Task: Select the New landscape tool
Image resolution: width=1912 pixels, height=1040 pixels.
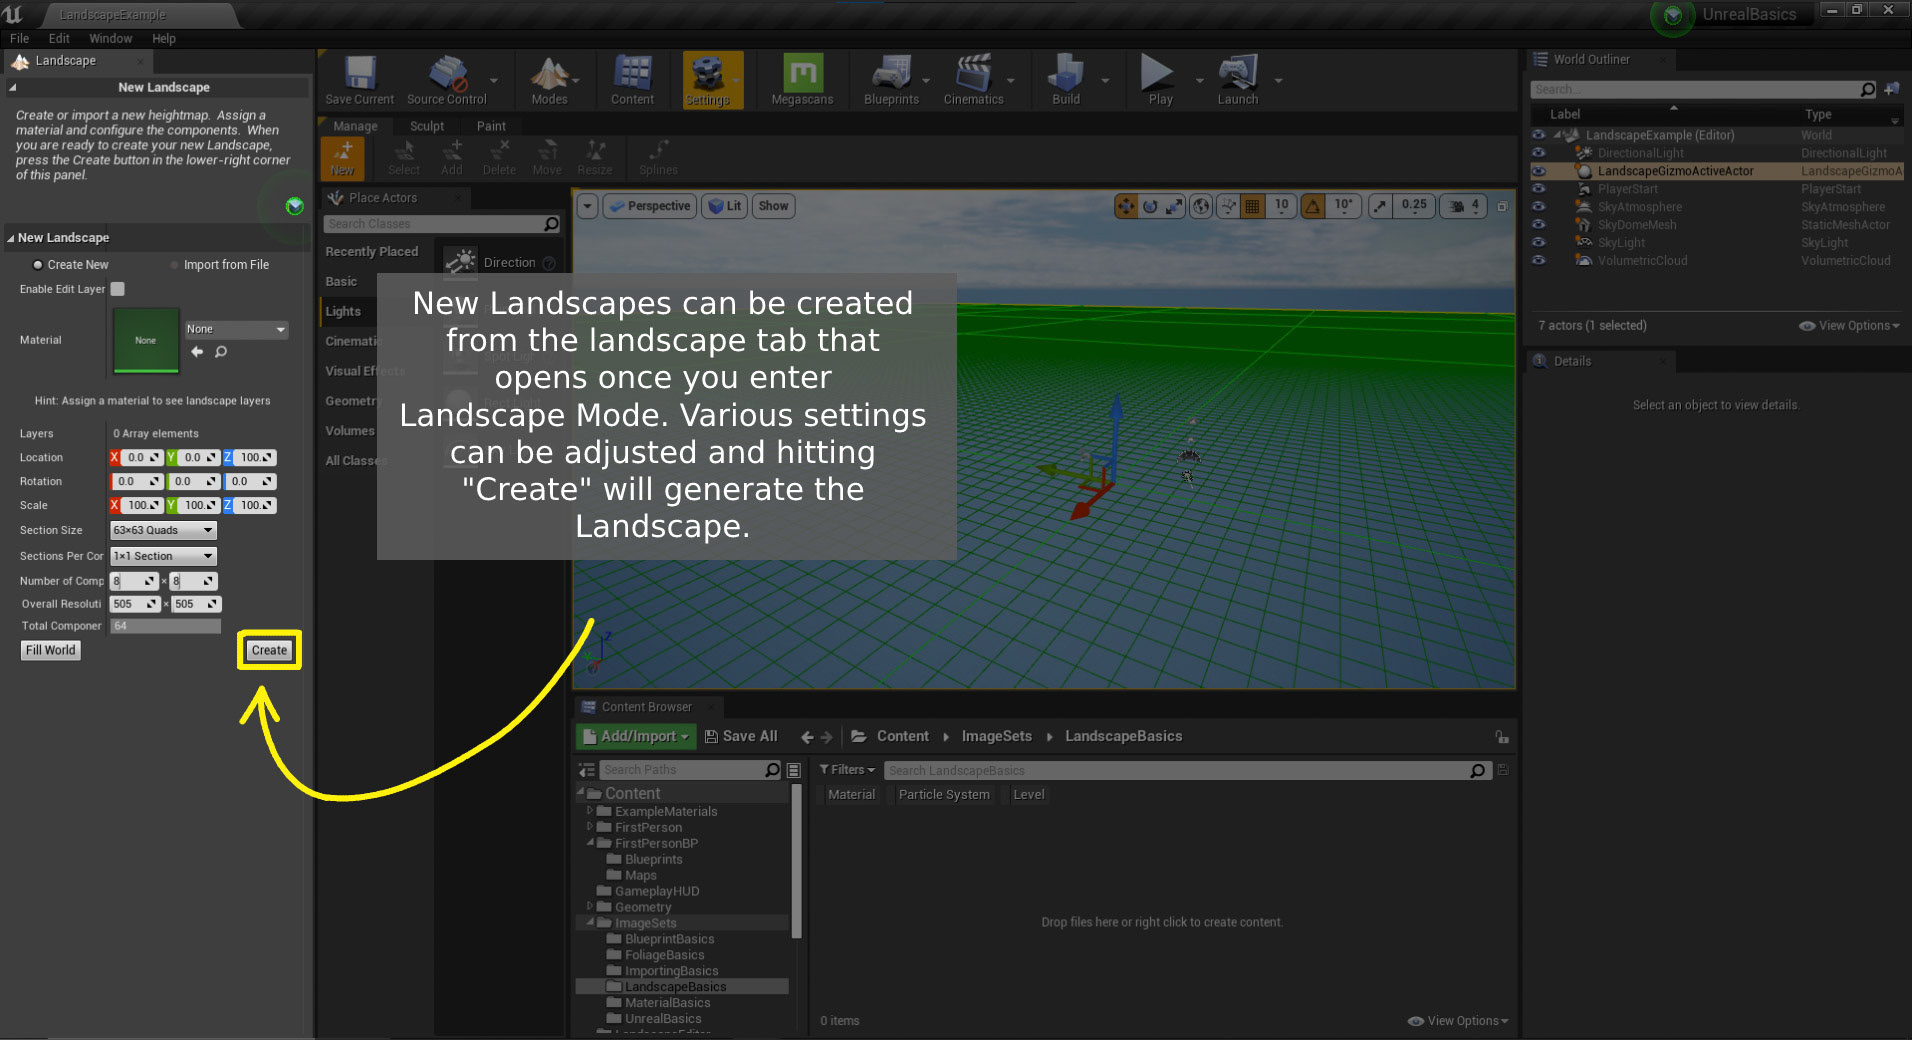Action: click(x=343, y=158)
